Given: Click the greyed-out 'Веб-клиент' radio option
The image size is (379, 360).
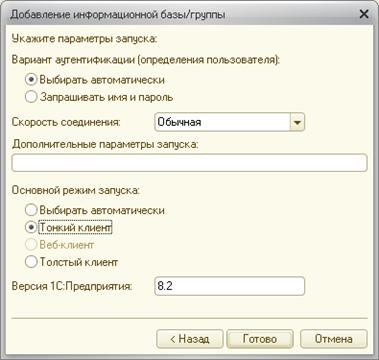Looking at the screenshot, I should pyautogui.click(x=31, y=245).
